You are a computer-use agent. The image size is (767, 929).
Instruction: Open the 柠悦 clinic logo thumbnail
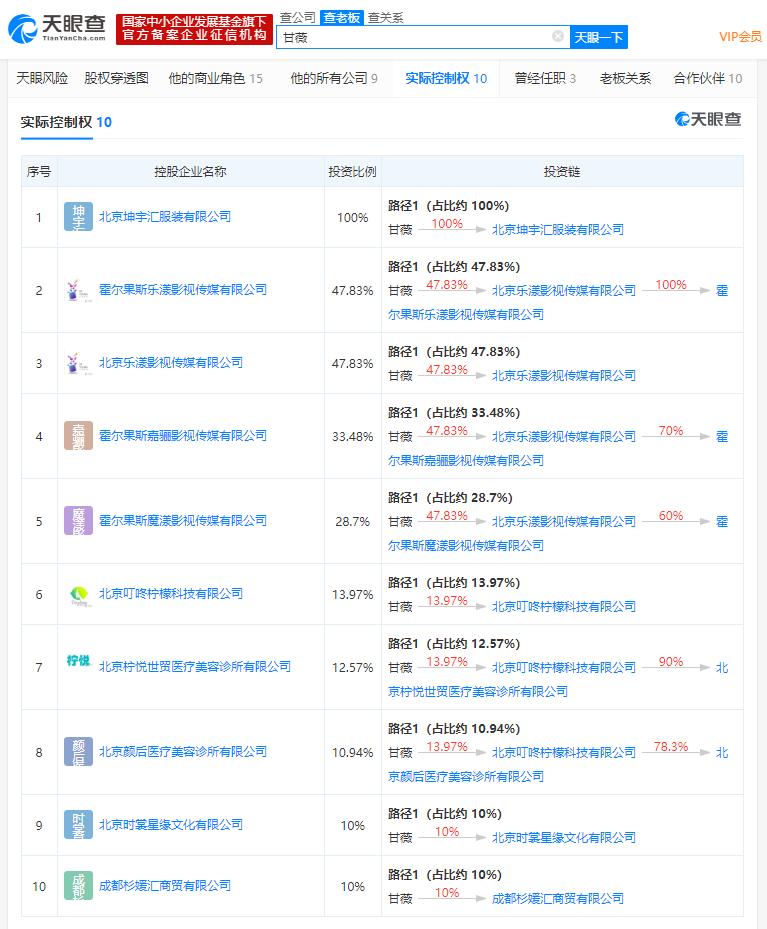point(78,661)
